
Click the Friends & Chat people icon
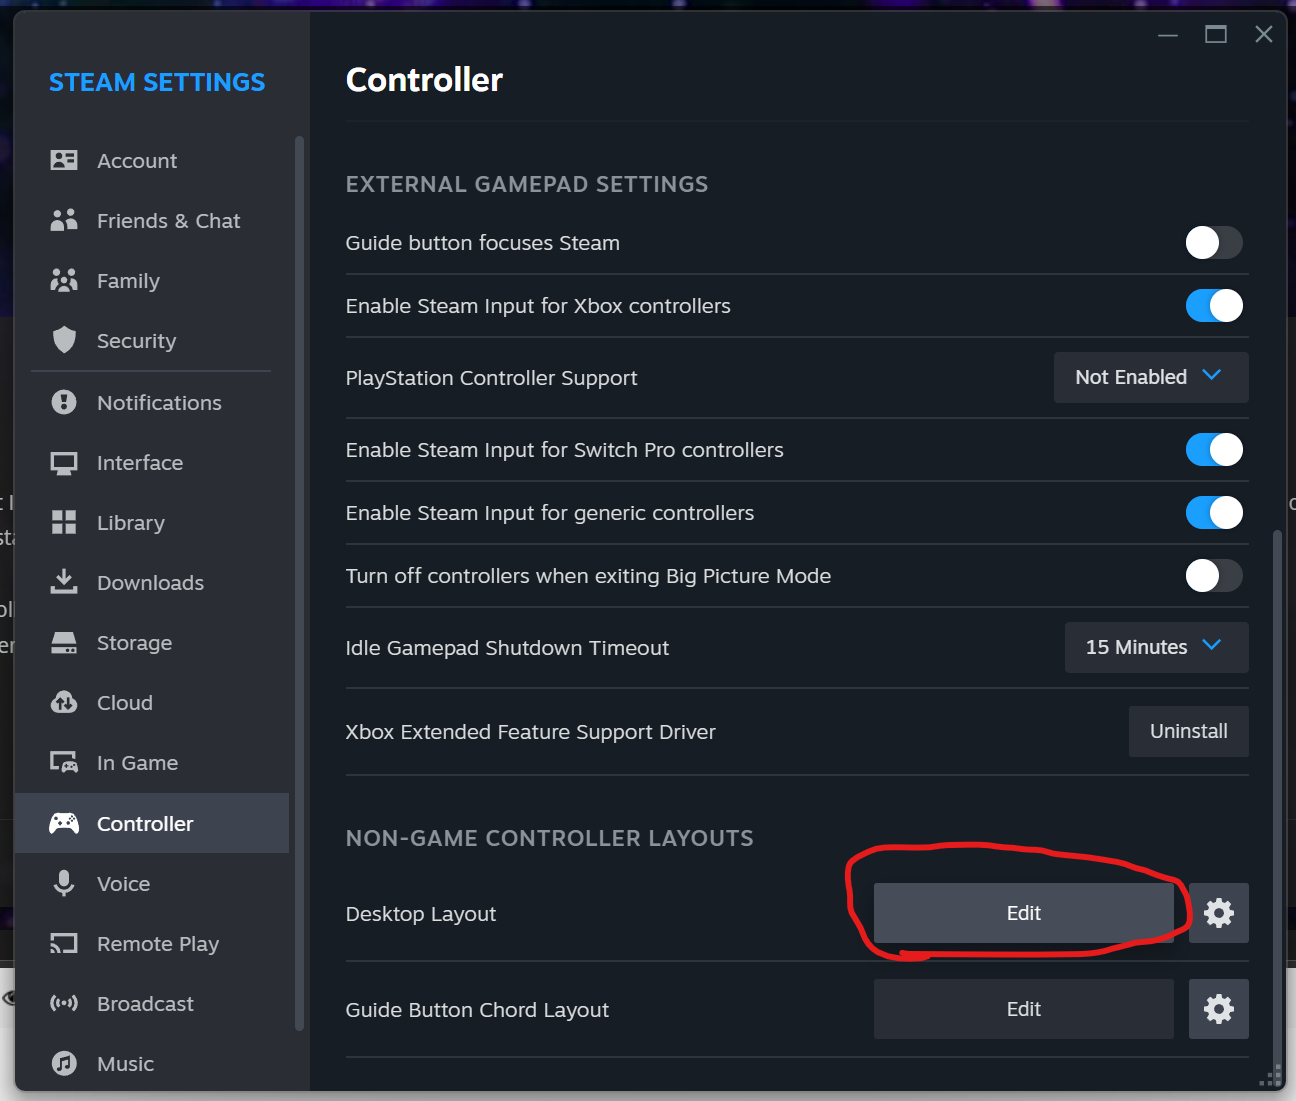[64, 220]
